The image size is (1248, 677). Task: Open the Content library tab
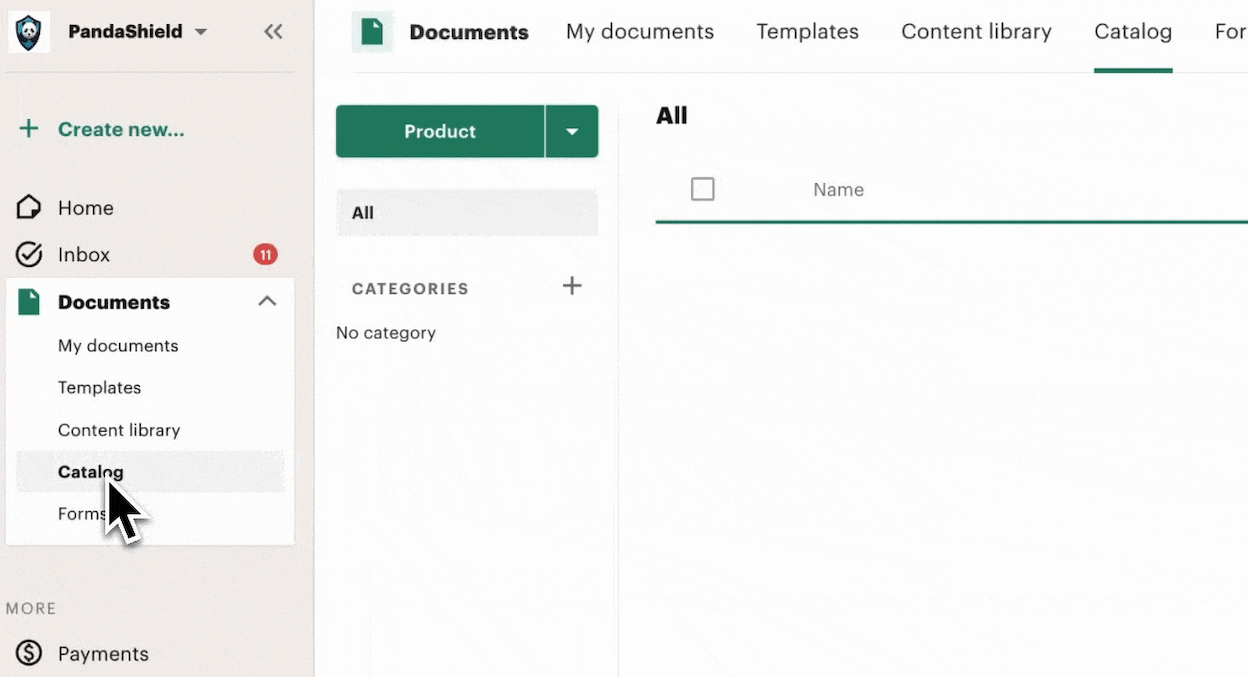coord(976,31)
